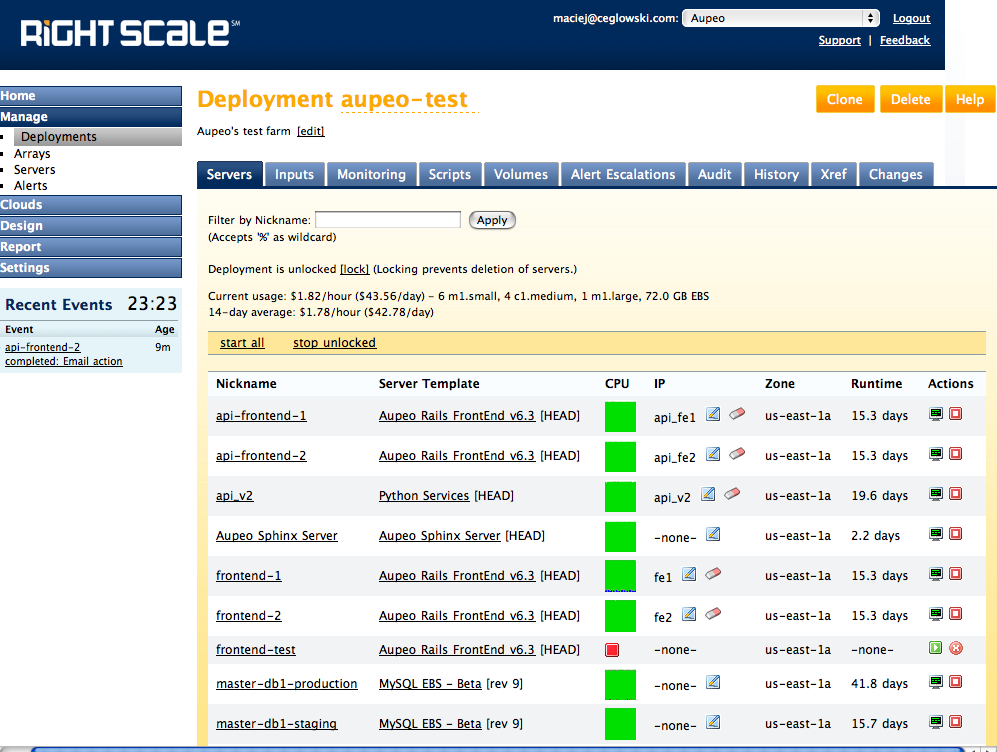
Task: Stop the api_v2 server
Action: point(955,494)
